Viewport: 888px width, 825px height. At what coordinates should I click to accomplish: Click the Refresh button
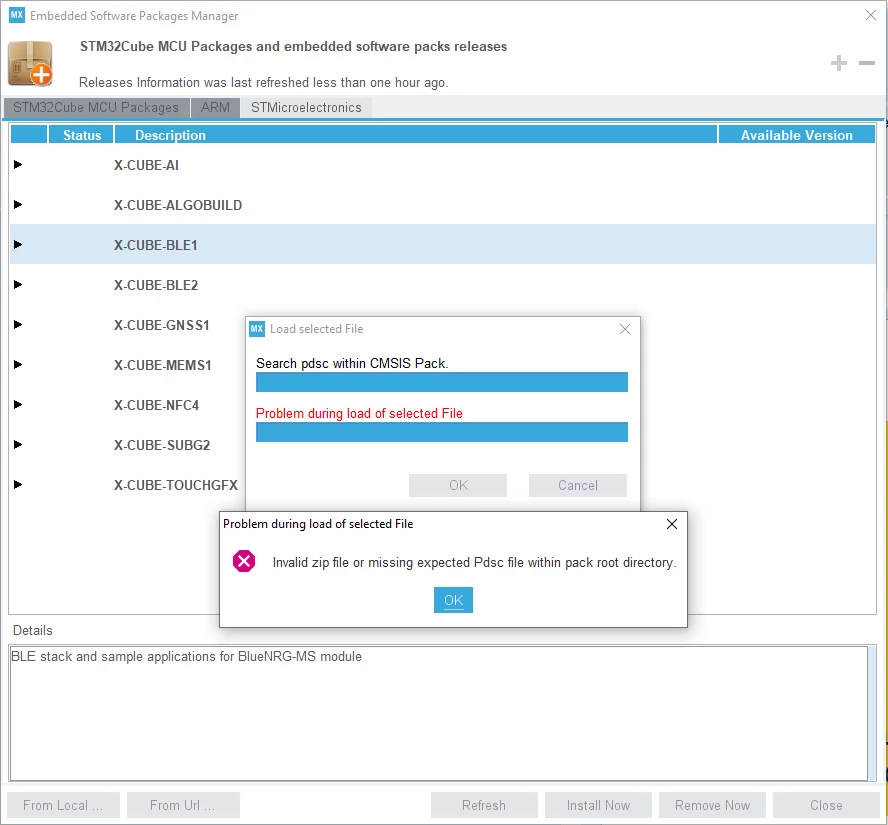[x=484, y=805]
